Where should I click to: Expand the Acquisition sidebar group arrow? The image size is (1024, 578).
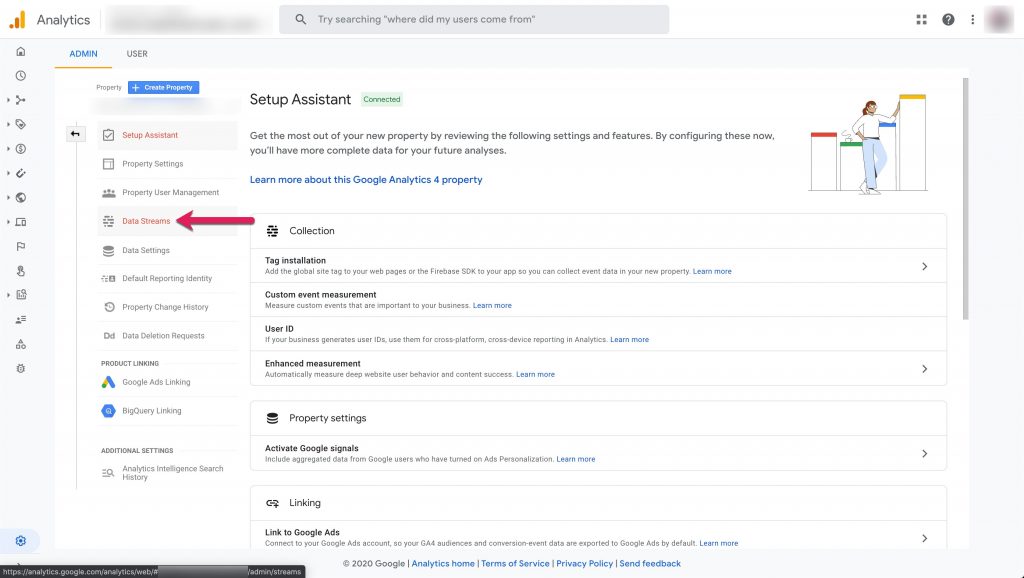[x=8, y=100]
